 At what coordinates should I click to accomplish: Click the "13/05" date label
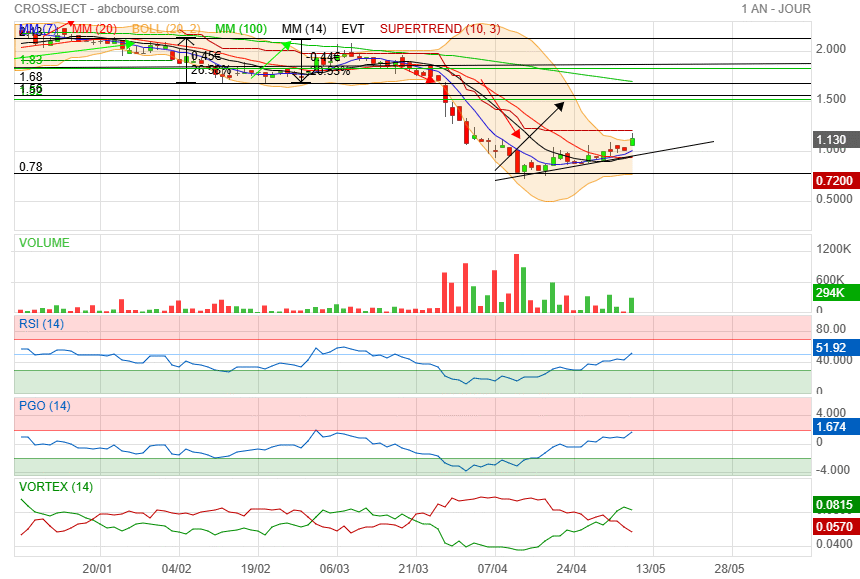[x=650, y=569]
